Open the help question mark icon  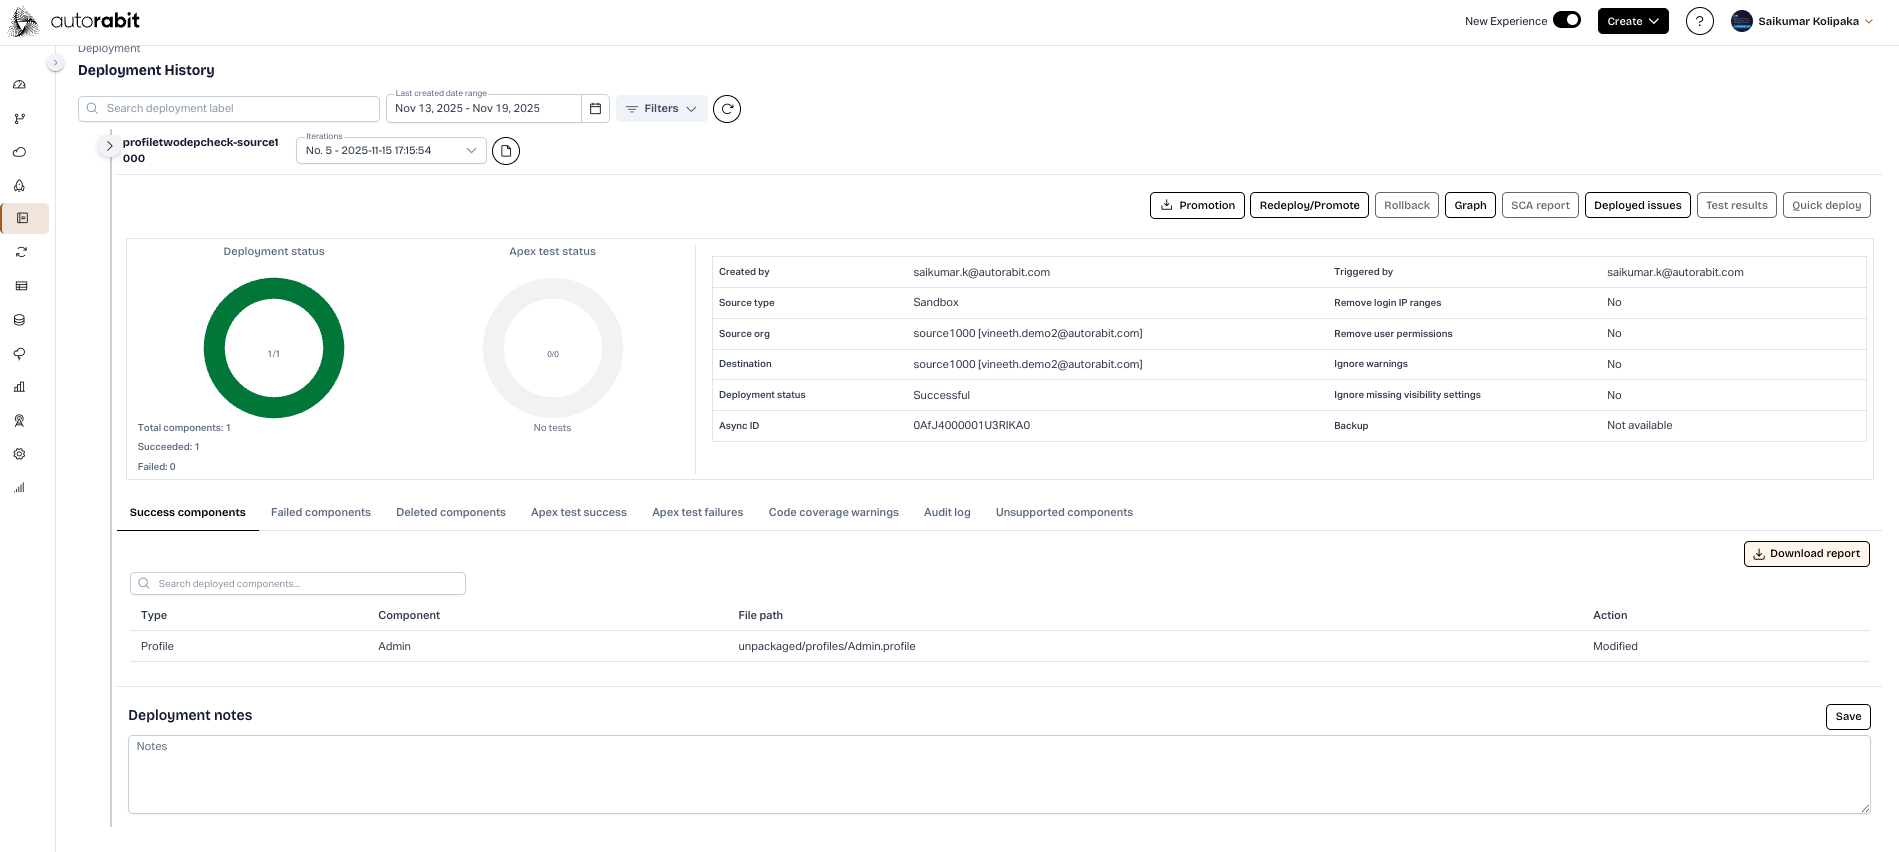(x=1699, y=21)
